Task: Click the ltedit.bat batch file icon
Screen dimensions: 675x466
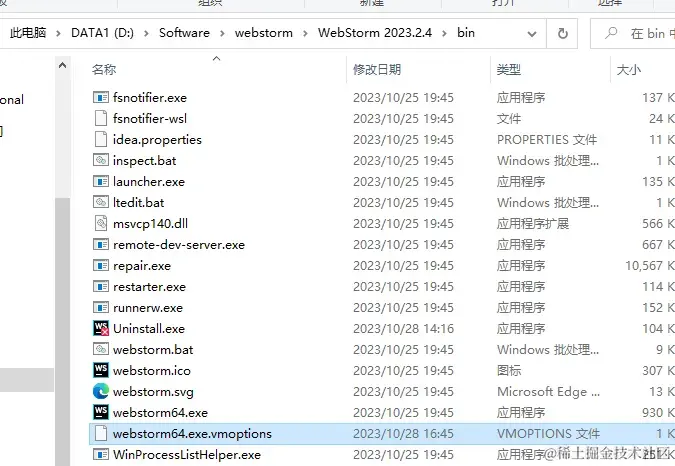Action: pos(101,203)
